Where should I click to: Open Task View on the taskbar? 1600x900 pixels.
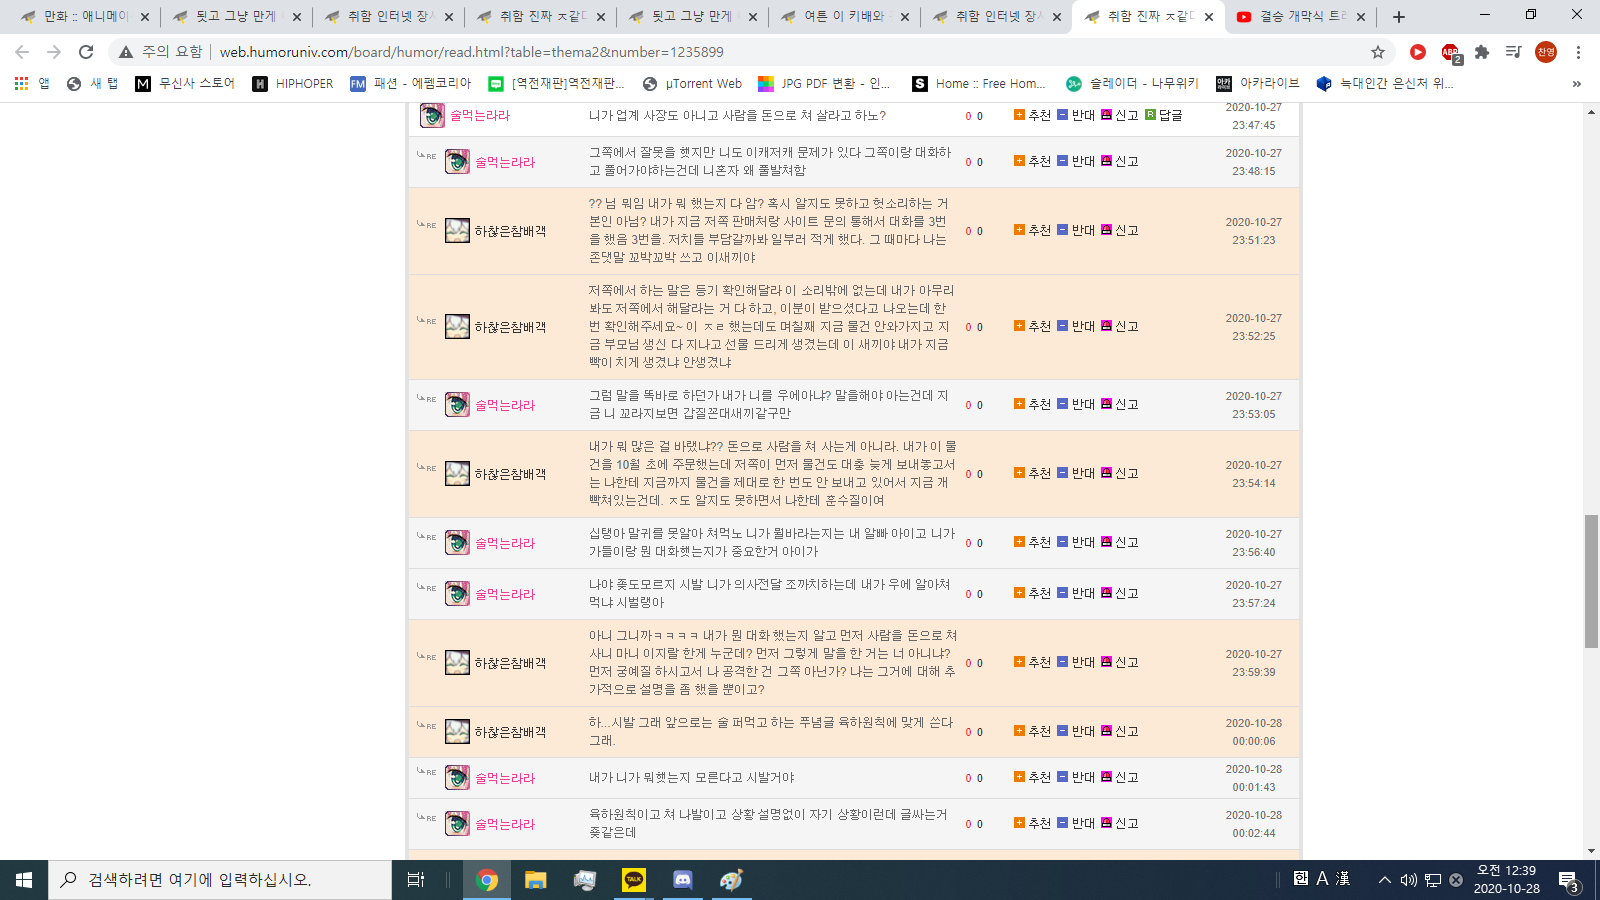click(416, 880)
